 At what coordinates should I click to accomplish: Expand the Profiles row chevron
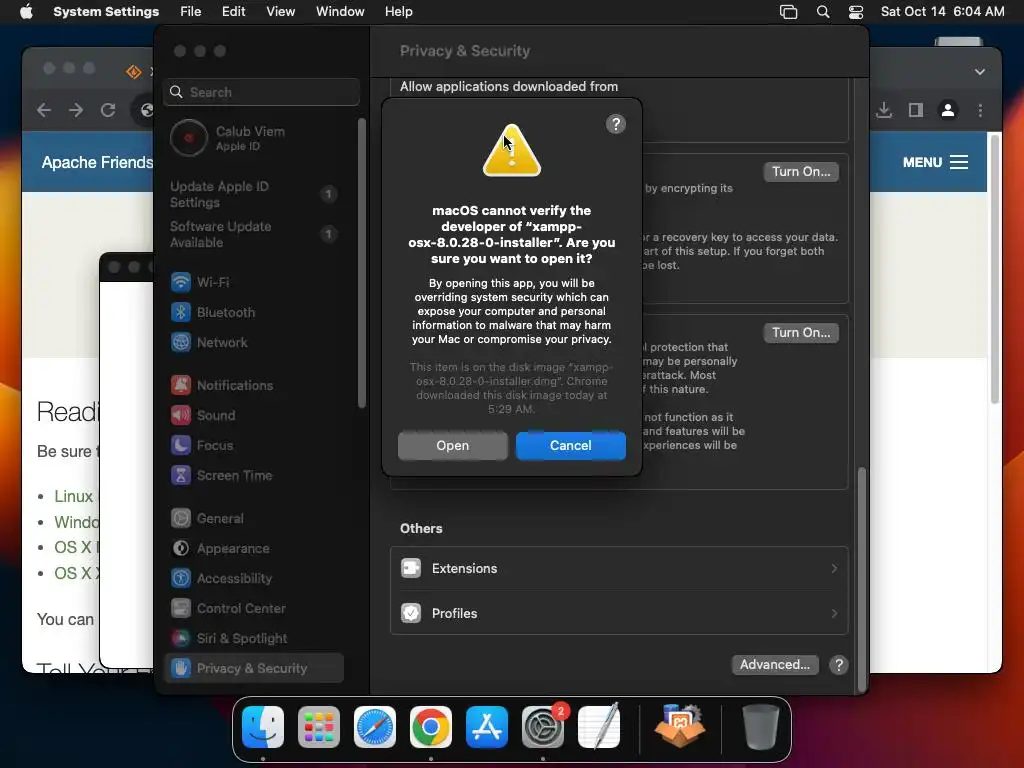click(x=834, y=614)
